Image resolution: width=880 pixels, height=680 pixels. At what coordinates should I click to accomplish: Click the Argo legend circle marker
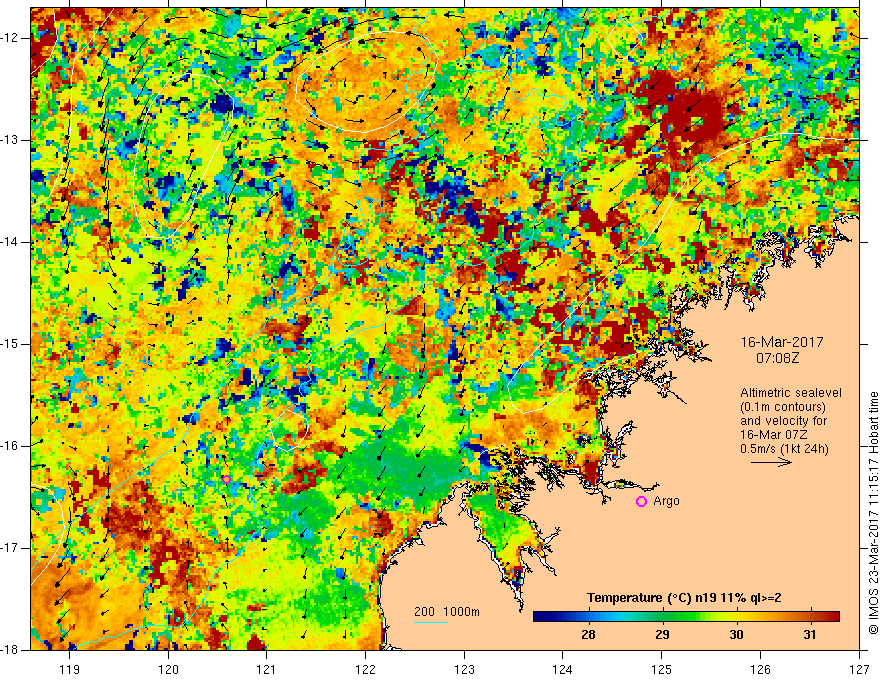point(641,502)
